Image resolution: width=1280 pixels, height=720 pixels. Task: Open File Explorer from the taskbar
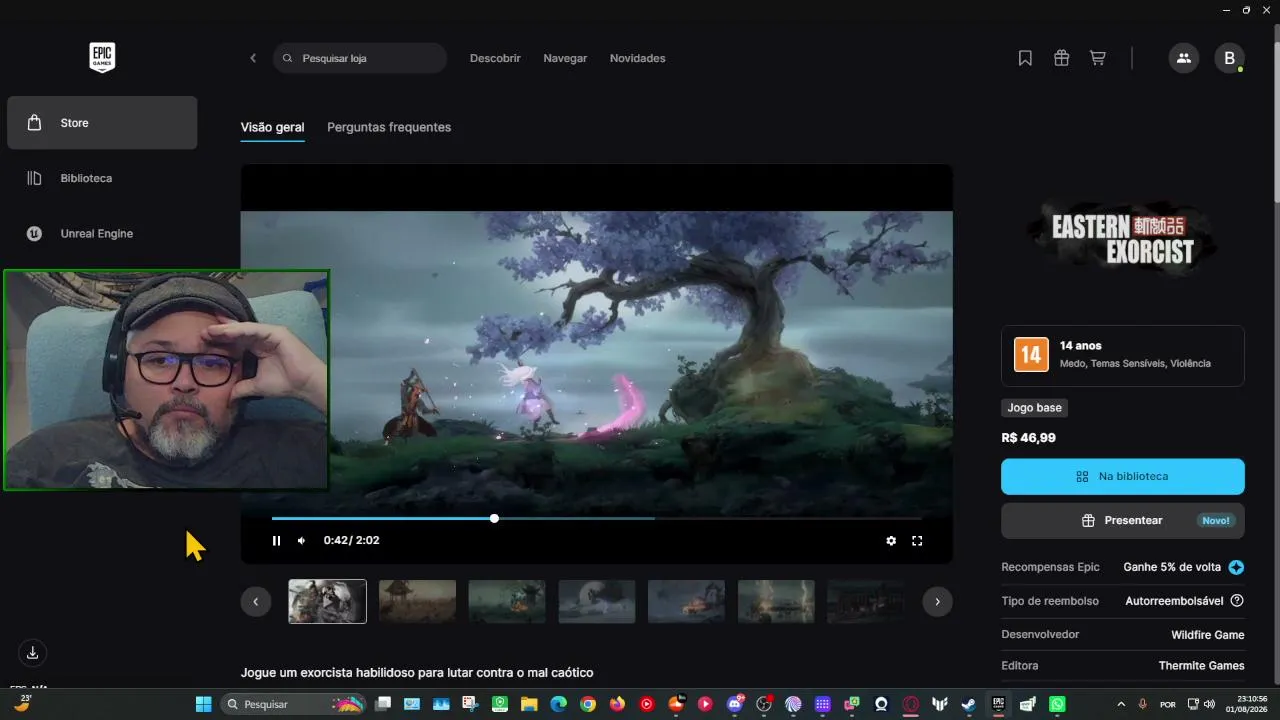529,704
